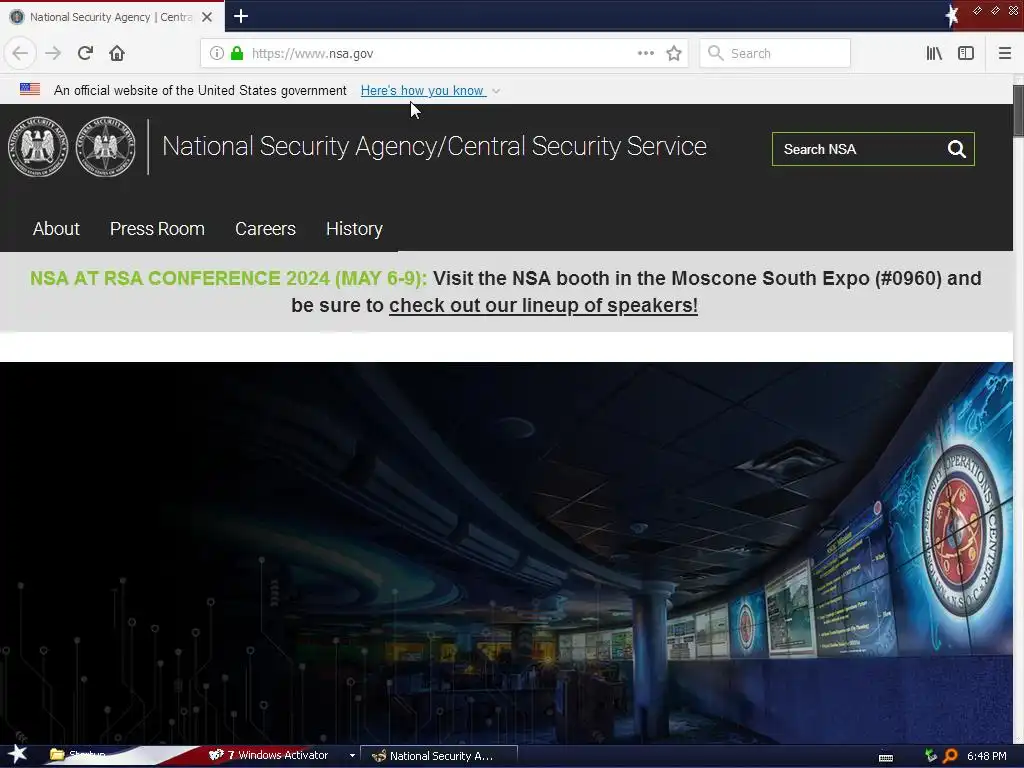This screenshot has height=768, width=1024.
Task: Click the National Security Agency seal logo
Action: (x=38, y=147)
